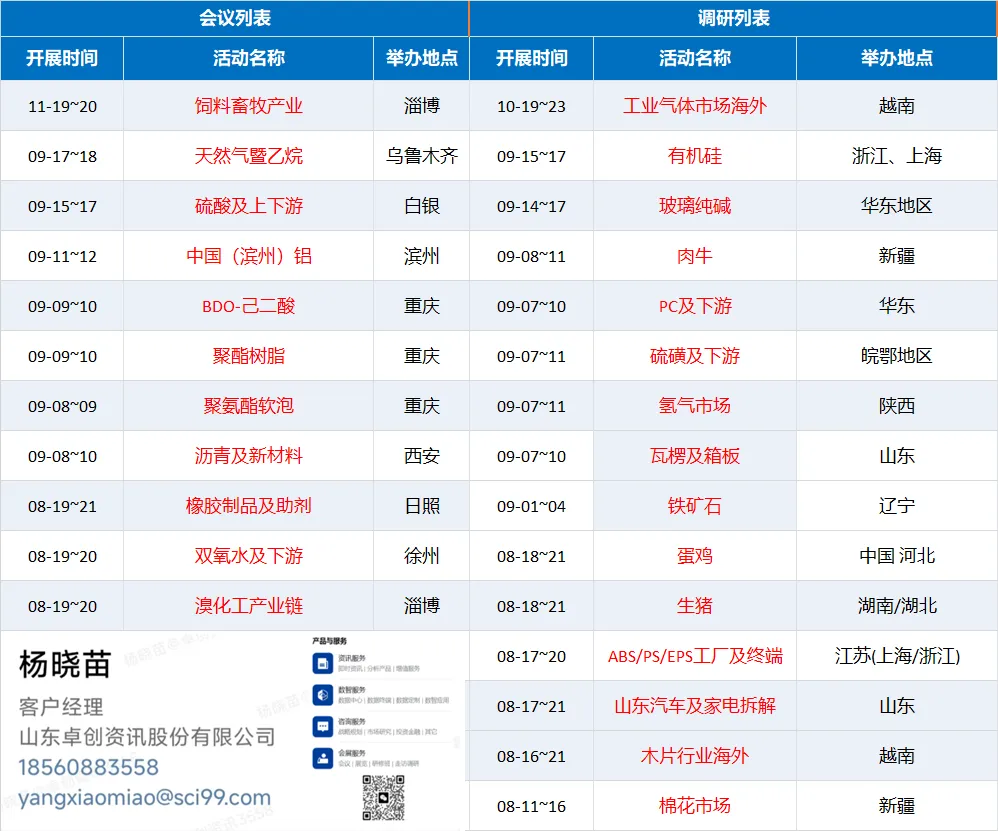Click 举办地点 column header in 调研列表

[897, 59]
